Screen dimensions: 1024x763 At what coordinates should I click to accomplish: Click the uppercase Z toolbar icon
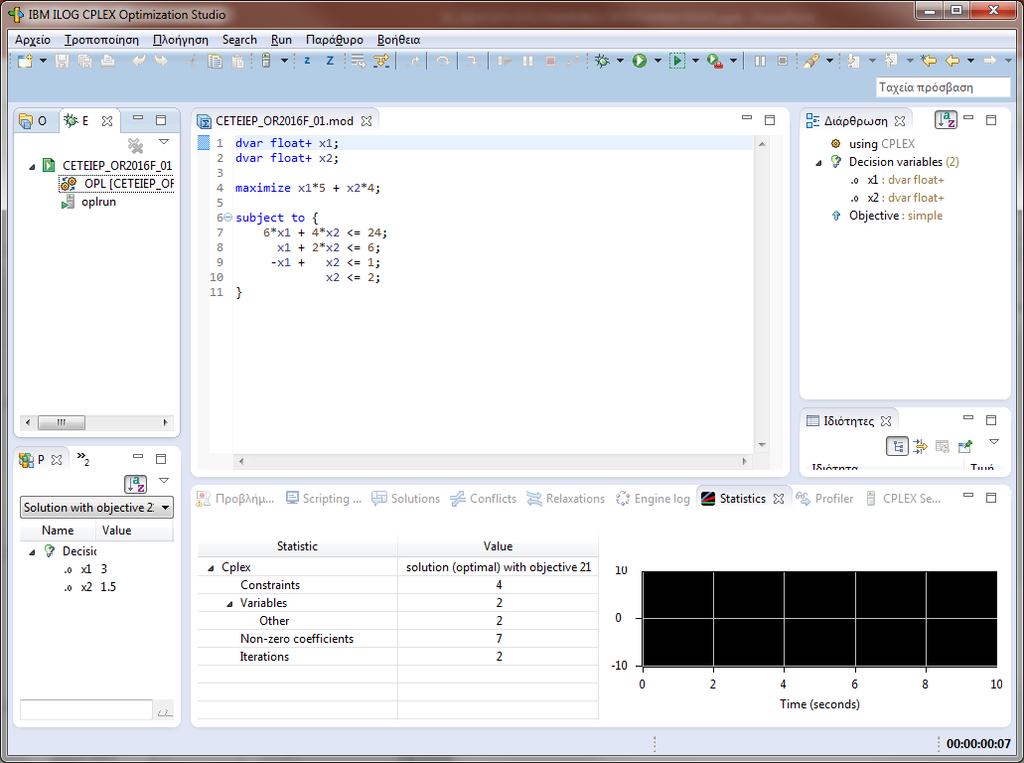[330, 61]
